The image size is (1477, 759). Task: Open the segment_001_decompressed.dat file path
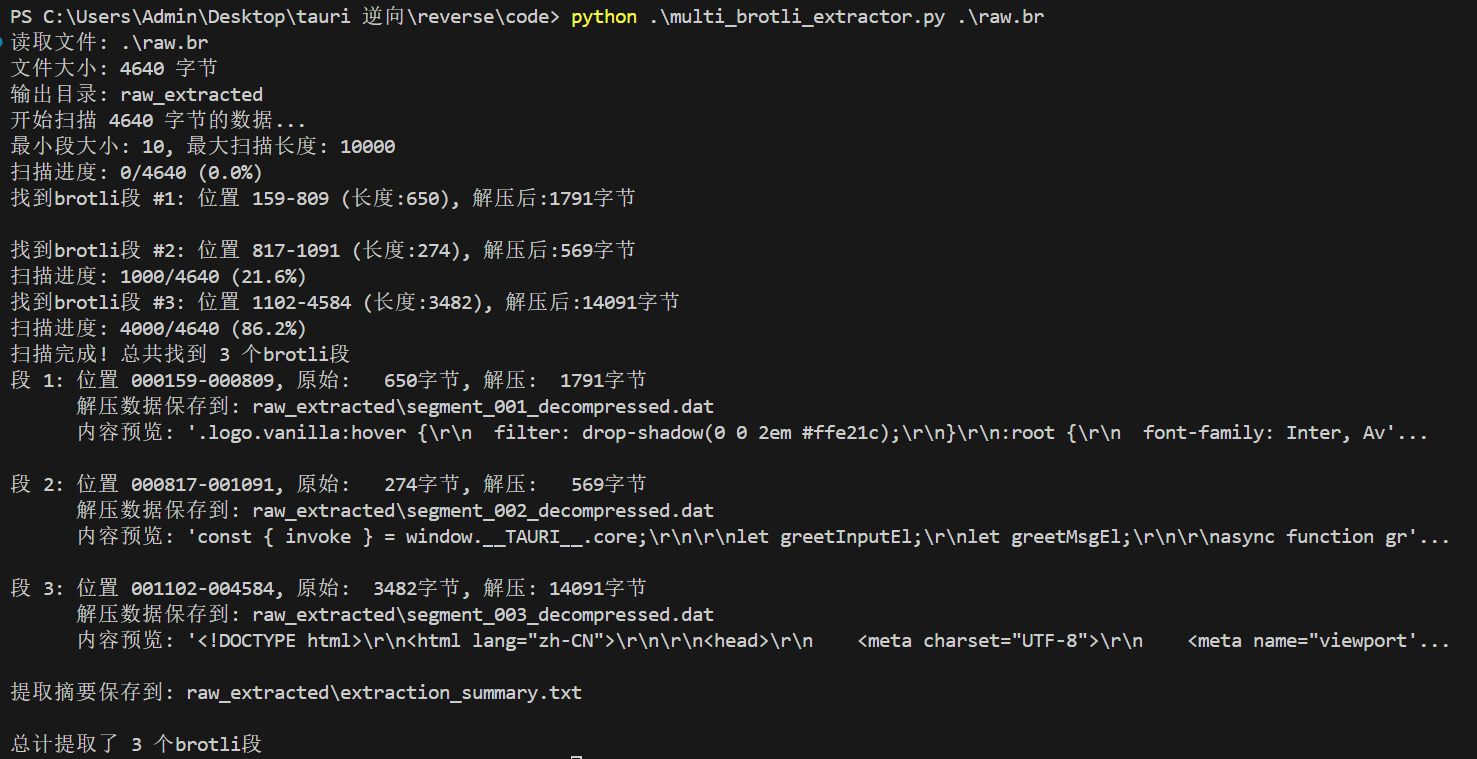point(483,407)
